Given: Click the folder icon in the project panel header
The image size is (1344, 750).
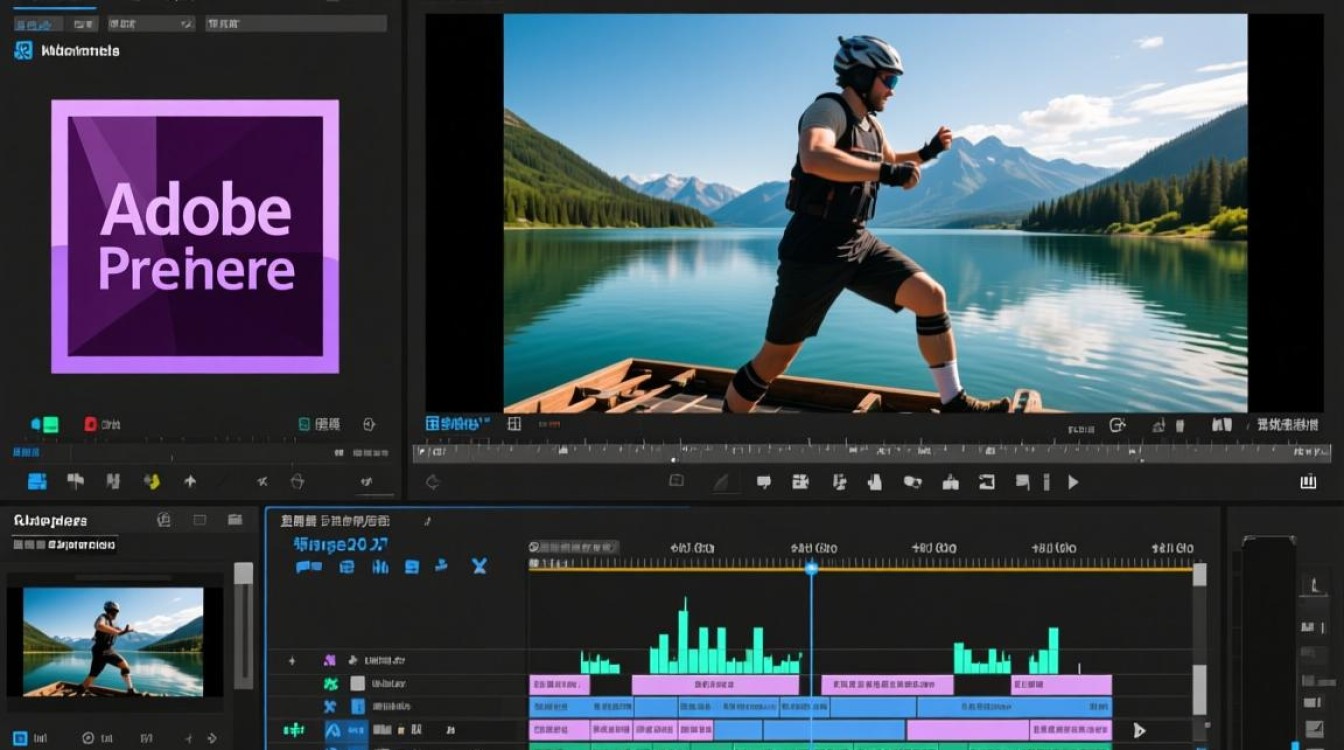Looking at the screenshot, I should click(235, 520).
